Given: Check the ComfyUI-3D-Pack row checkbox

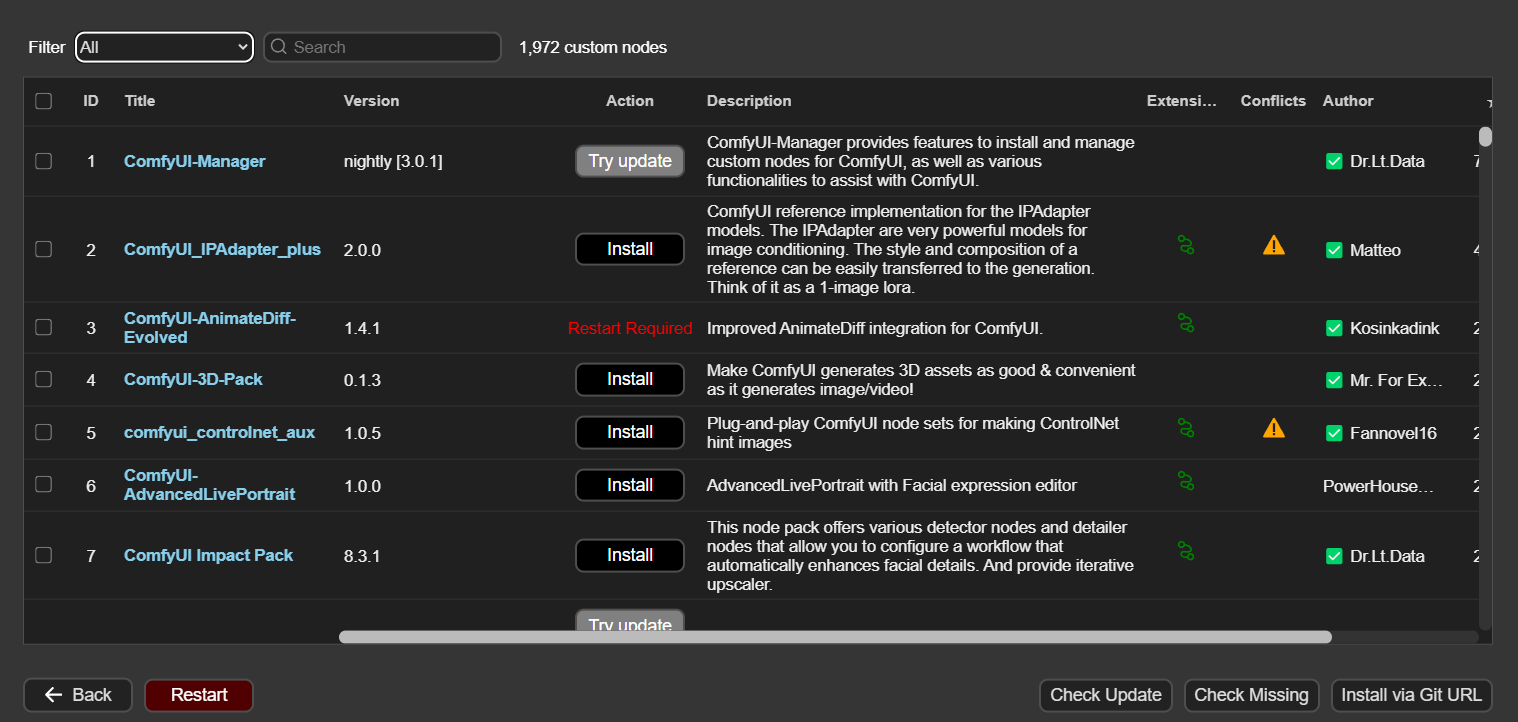Looking at the screenshot, I should point(43,379).
